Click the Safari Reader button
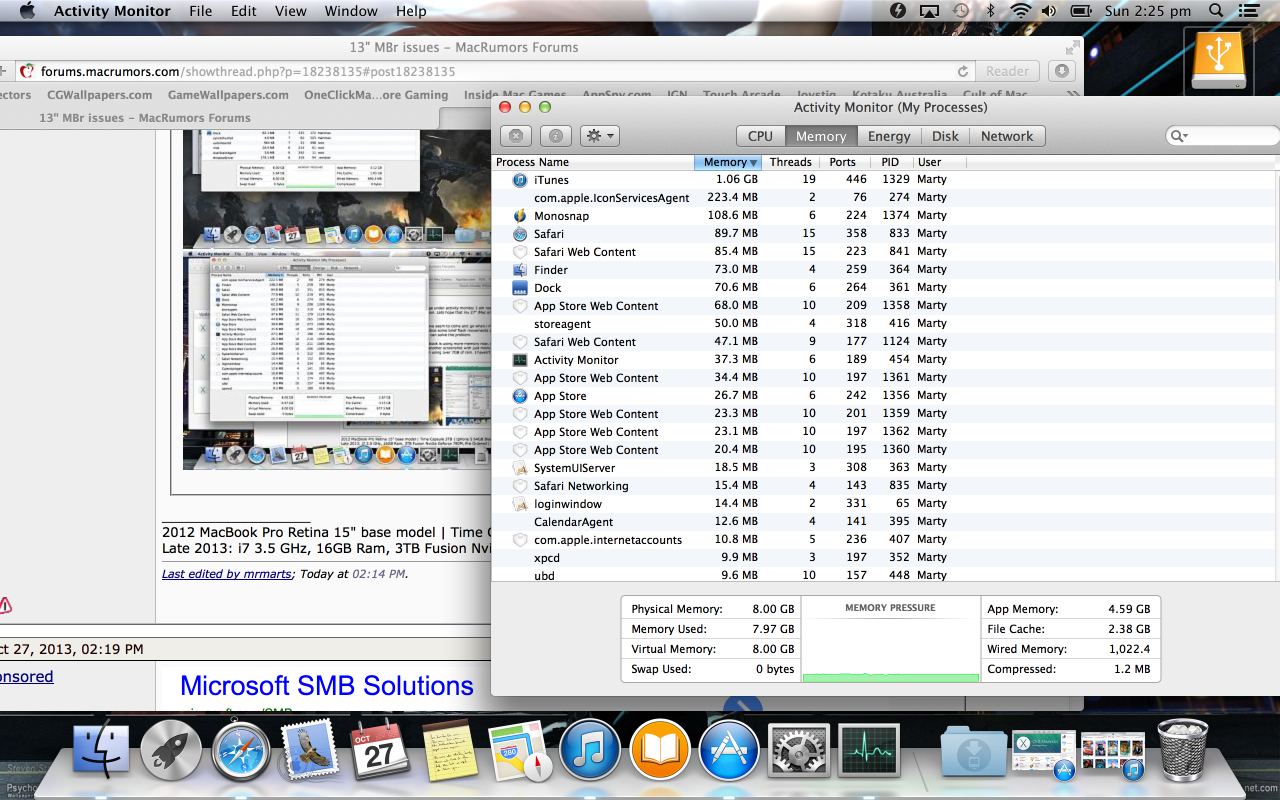 [1007, 71]
